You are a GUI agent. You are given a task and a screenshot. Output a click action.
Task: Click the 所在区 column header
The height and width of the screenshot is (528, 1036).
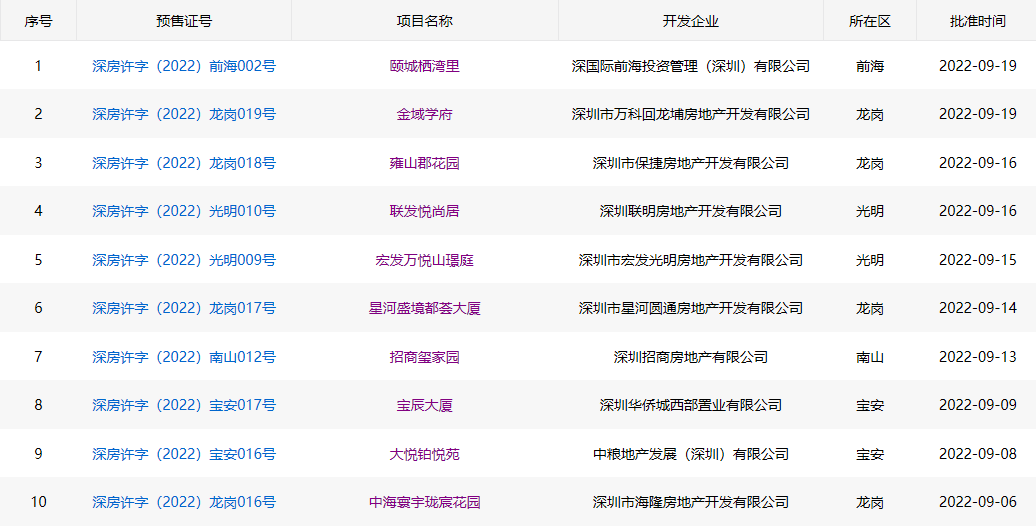870,21
